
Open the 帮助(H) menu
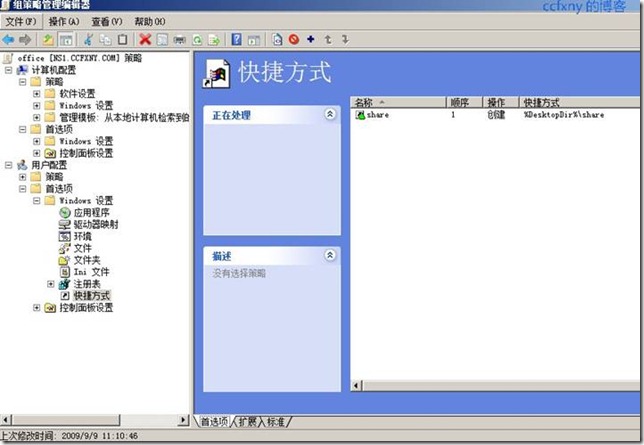(150, 21)
